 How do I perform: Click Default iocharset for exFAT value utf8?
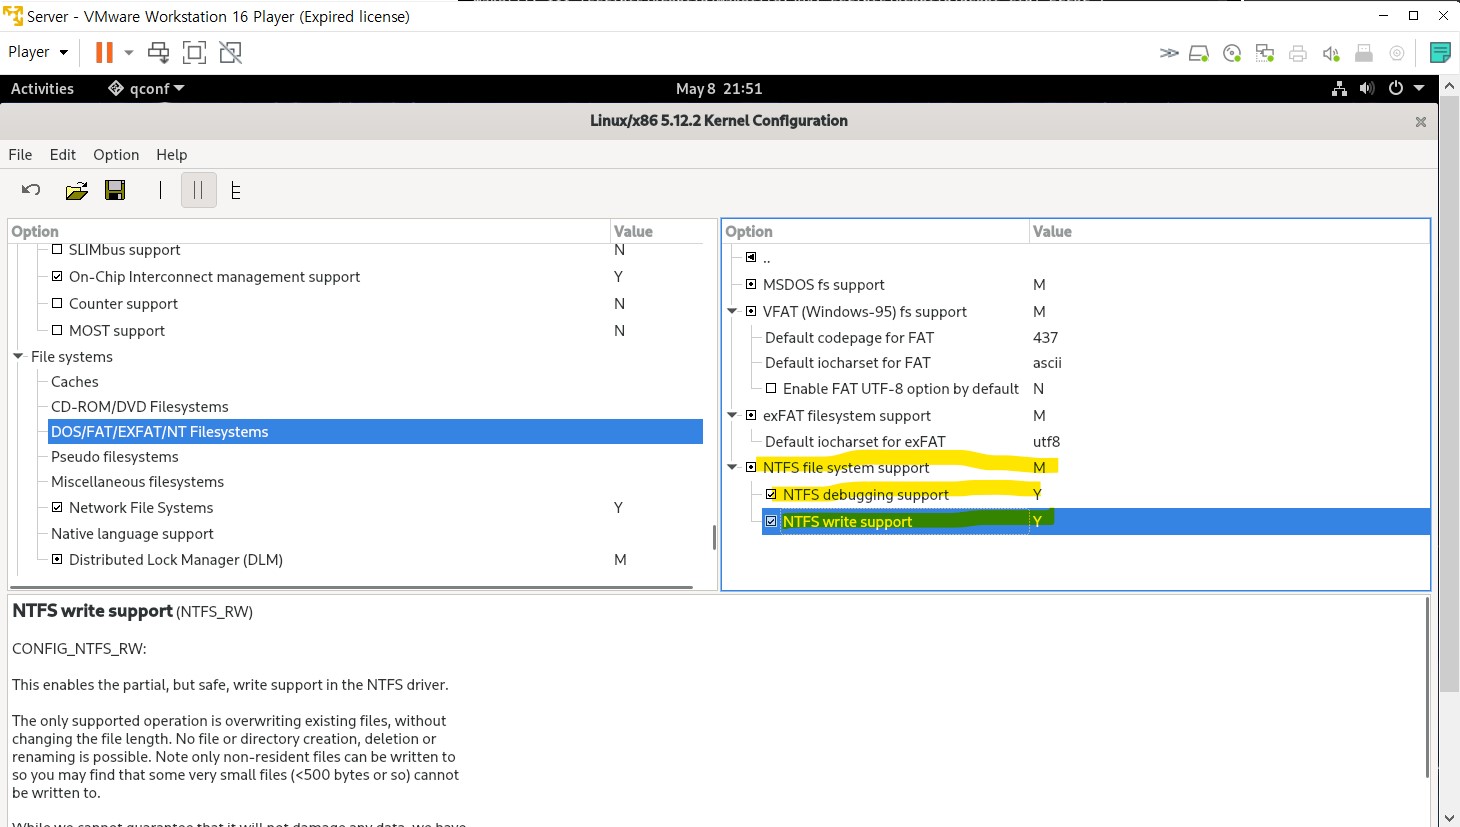[x=1046, y=441]
